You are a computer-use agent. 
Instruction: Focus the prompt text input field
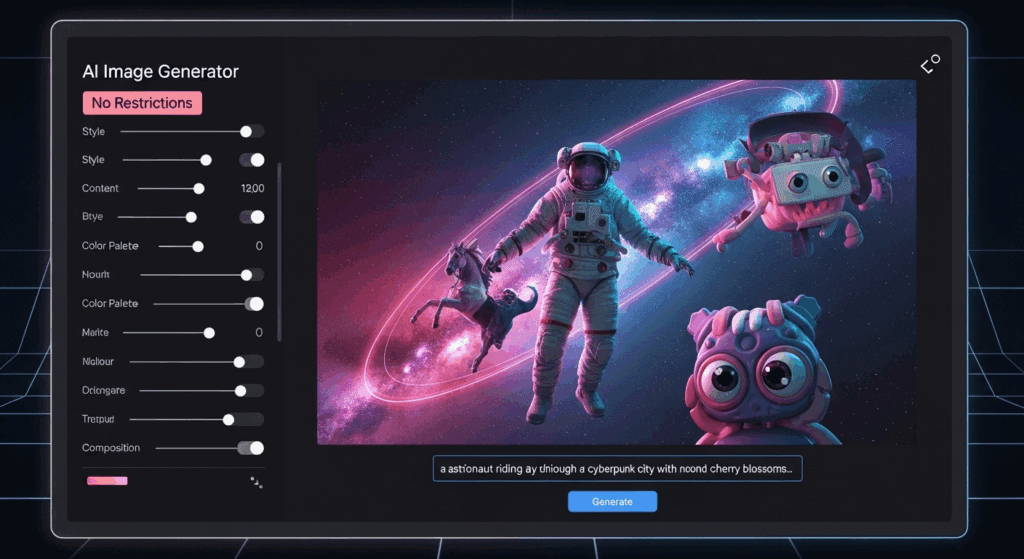[617, 468]
